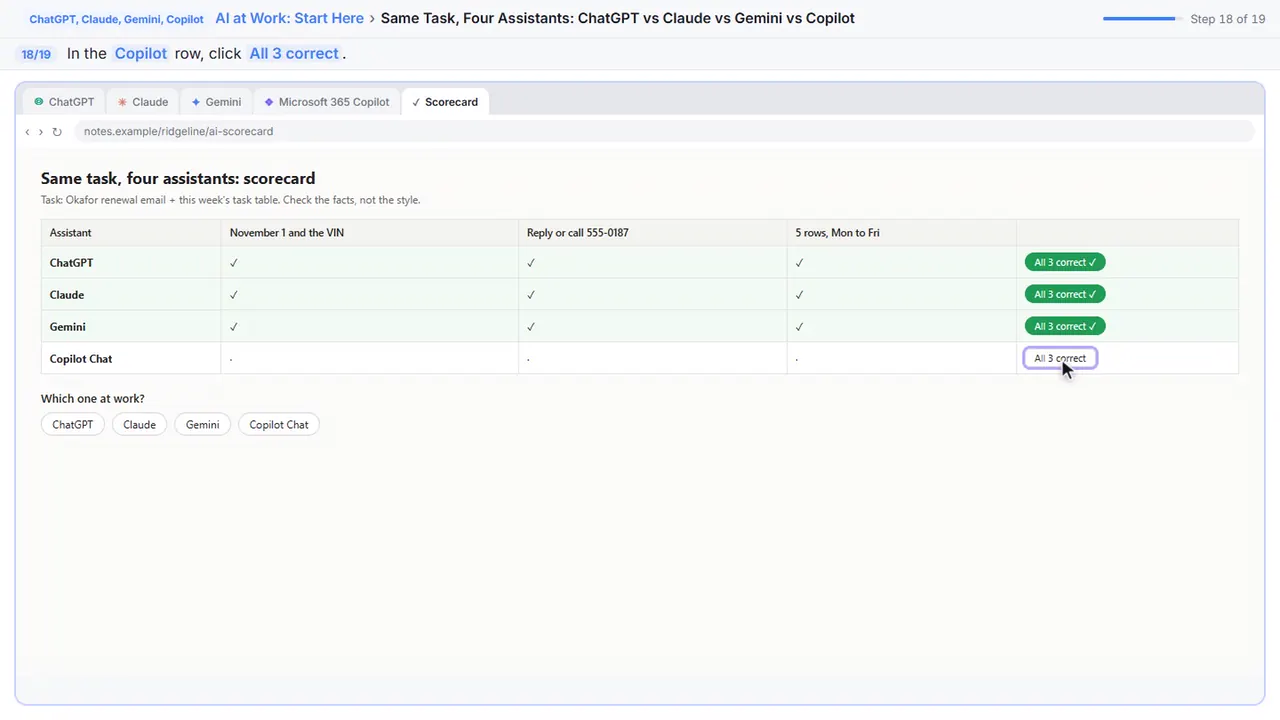Toggle All 3 correct in Gemini row
The height and width of the screenshot is (720, 1280).
(x=1065, y=326)
